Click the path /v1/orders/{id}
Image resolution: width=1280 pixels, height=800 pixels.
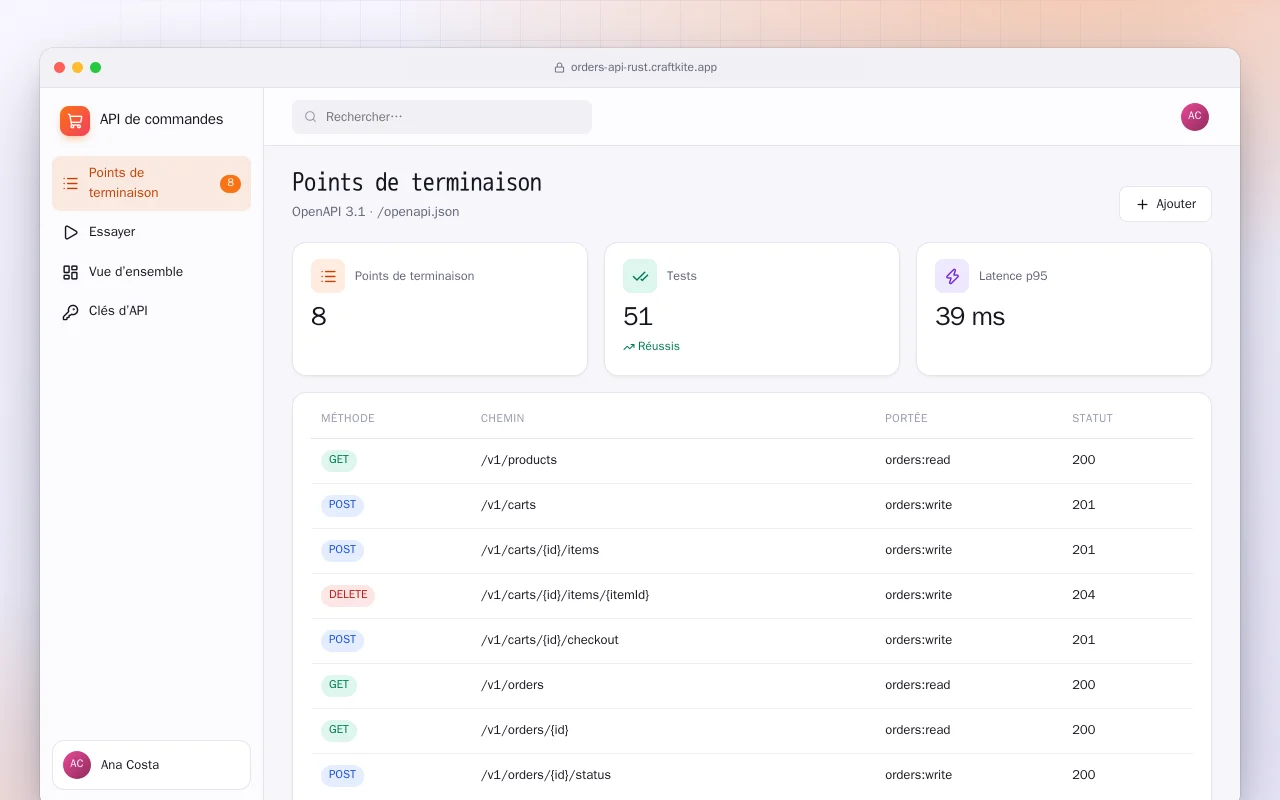(525, 731)
